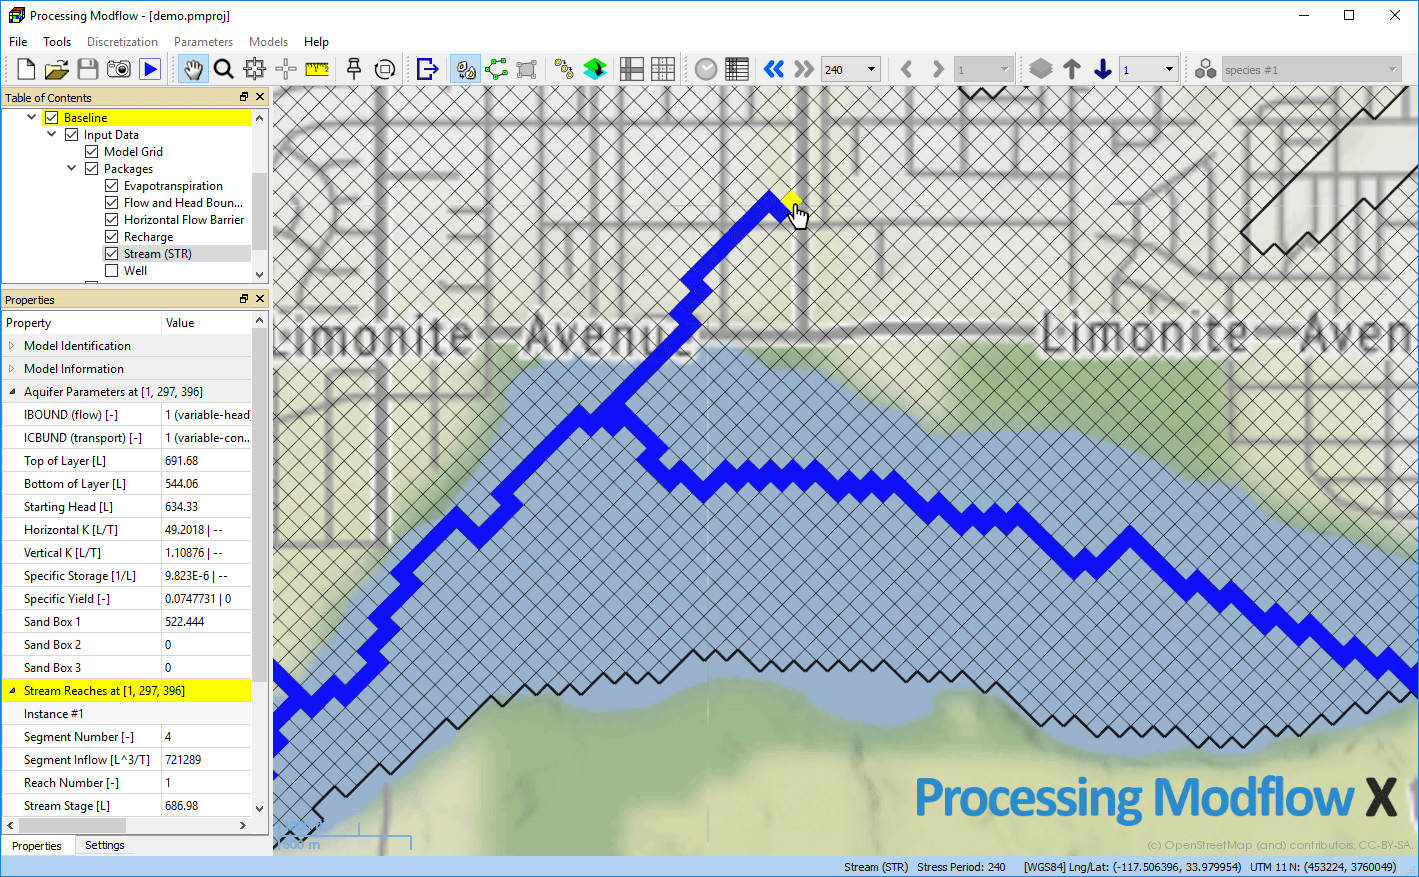Screen dimensions: 1419x877
Task: Open the Tools menu
Action: pyautogui.click(x=57, y=42)
